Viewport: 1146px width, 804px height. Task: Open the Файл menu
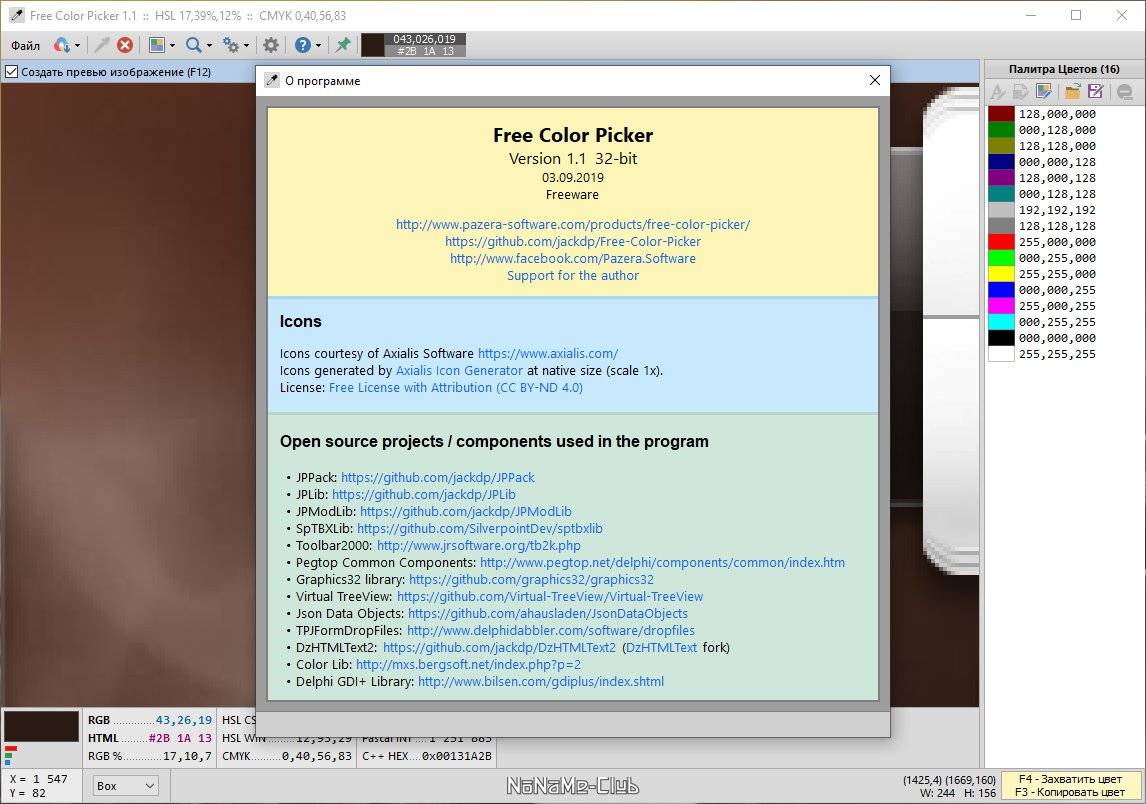tap(26, 46)
